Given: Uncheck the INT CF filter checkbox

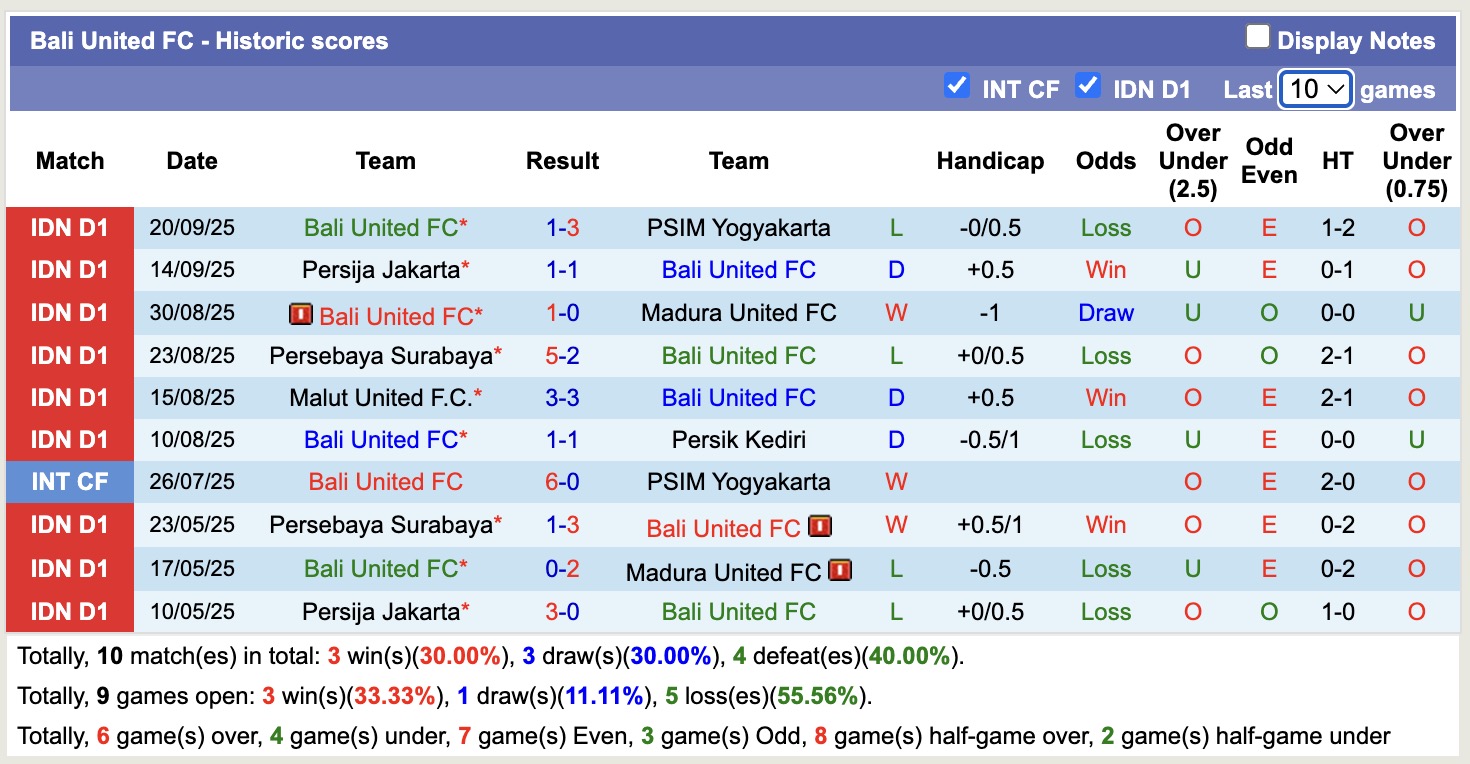Looking at the screenshot, I should tap(956, 88).
